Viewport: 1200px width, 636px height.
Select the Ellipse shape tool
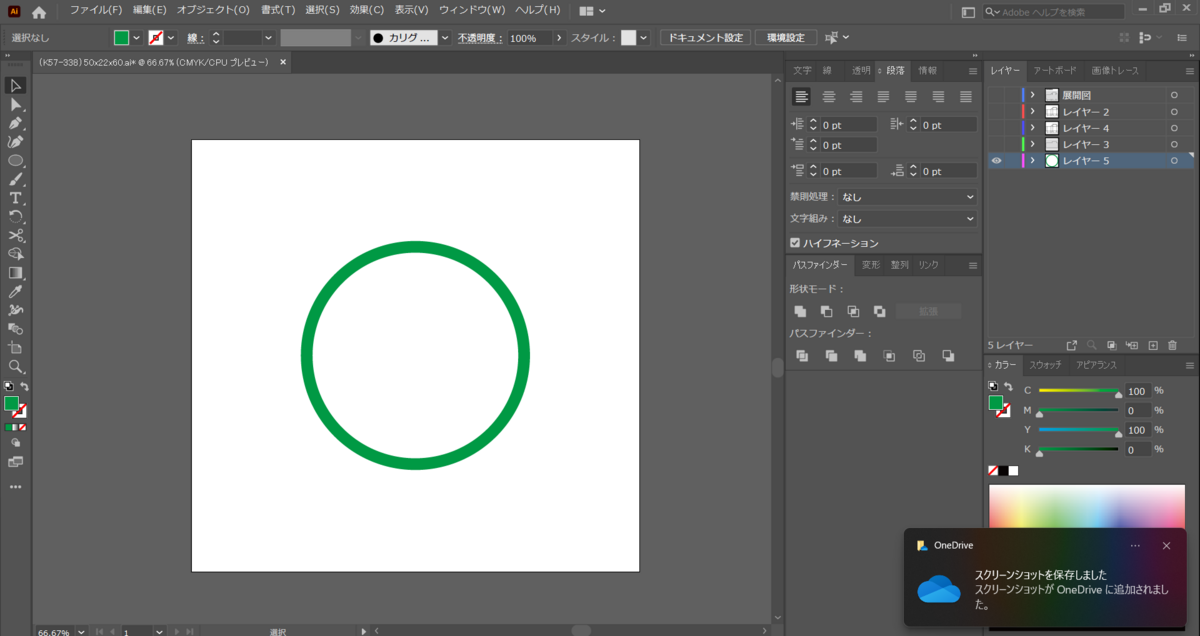pyautogui.click(x=16, y=161)
